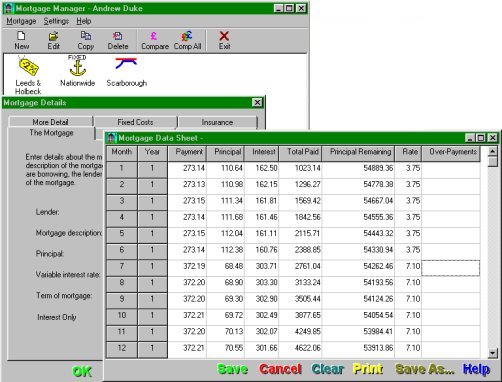Click the Over-Payments cell for month 7
Image resolution: width=502 pixels, height=382 pixels.
[451, 268]
